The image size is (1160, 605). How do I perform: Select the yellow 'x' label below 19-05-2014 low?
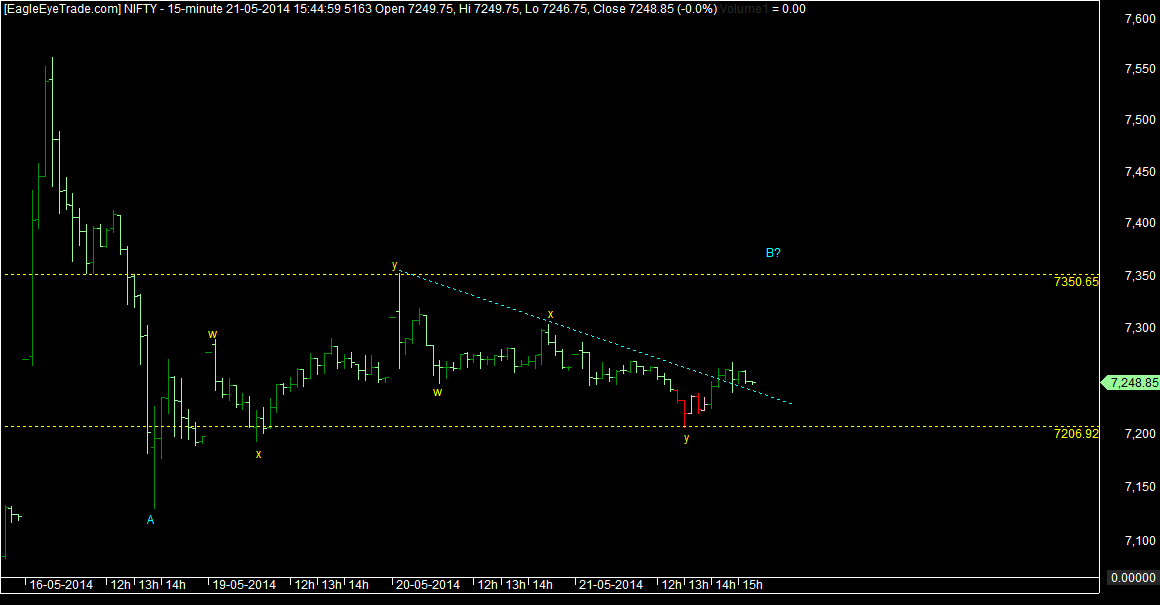(258, 454)
